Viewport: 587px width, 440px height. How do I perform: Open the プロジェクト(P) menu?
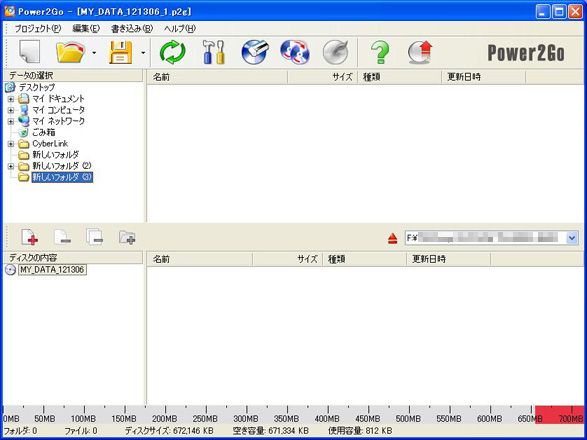coord(37,28)
